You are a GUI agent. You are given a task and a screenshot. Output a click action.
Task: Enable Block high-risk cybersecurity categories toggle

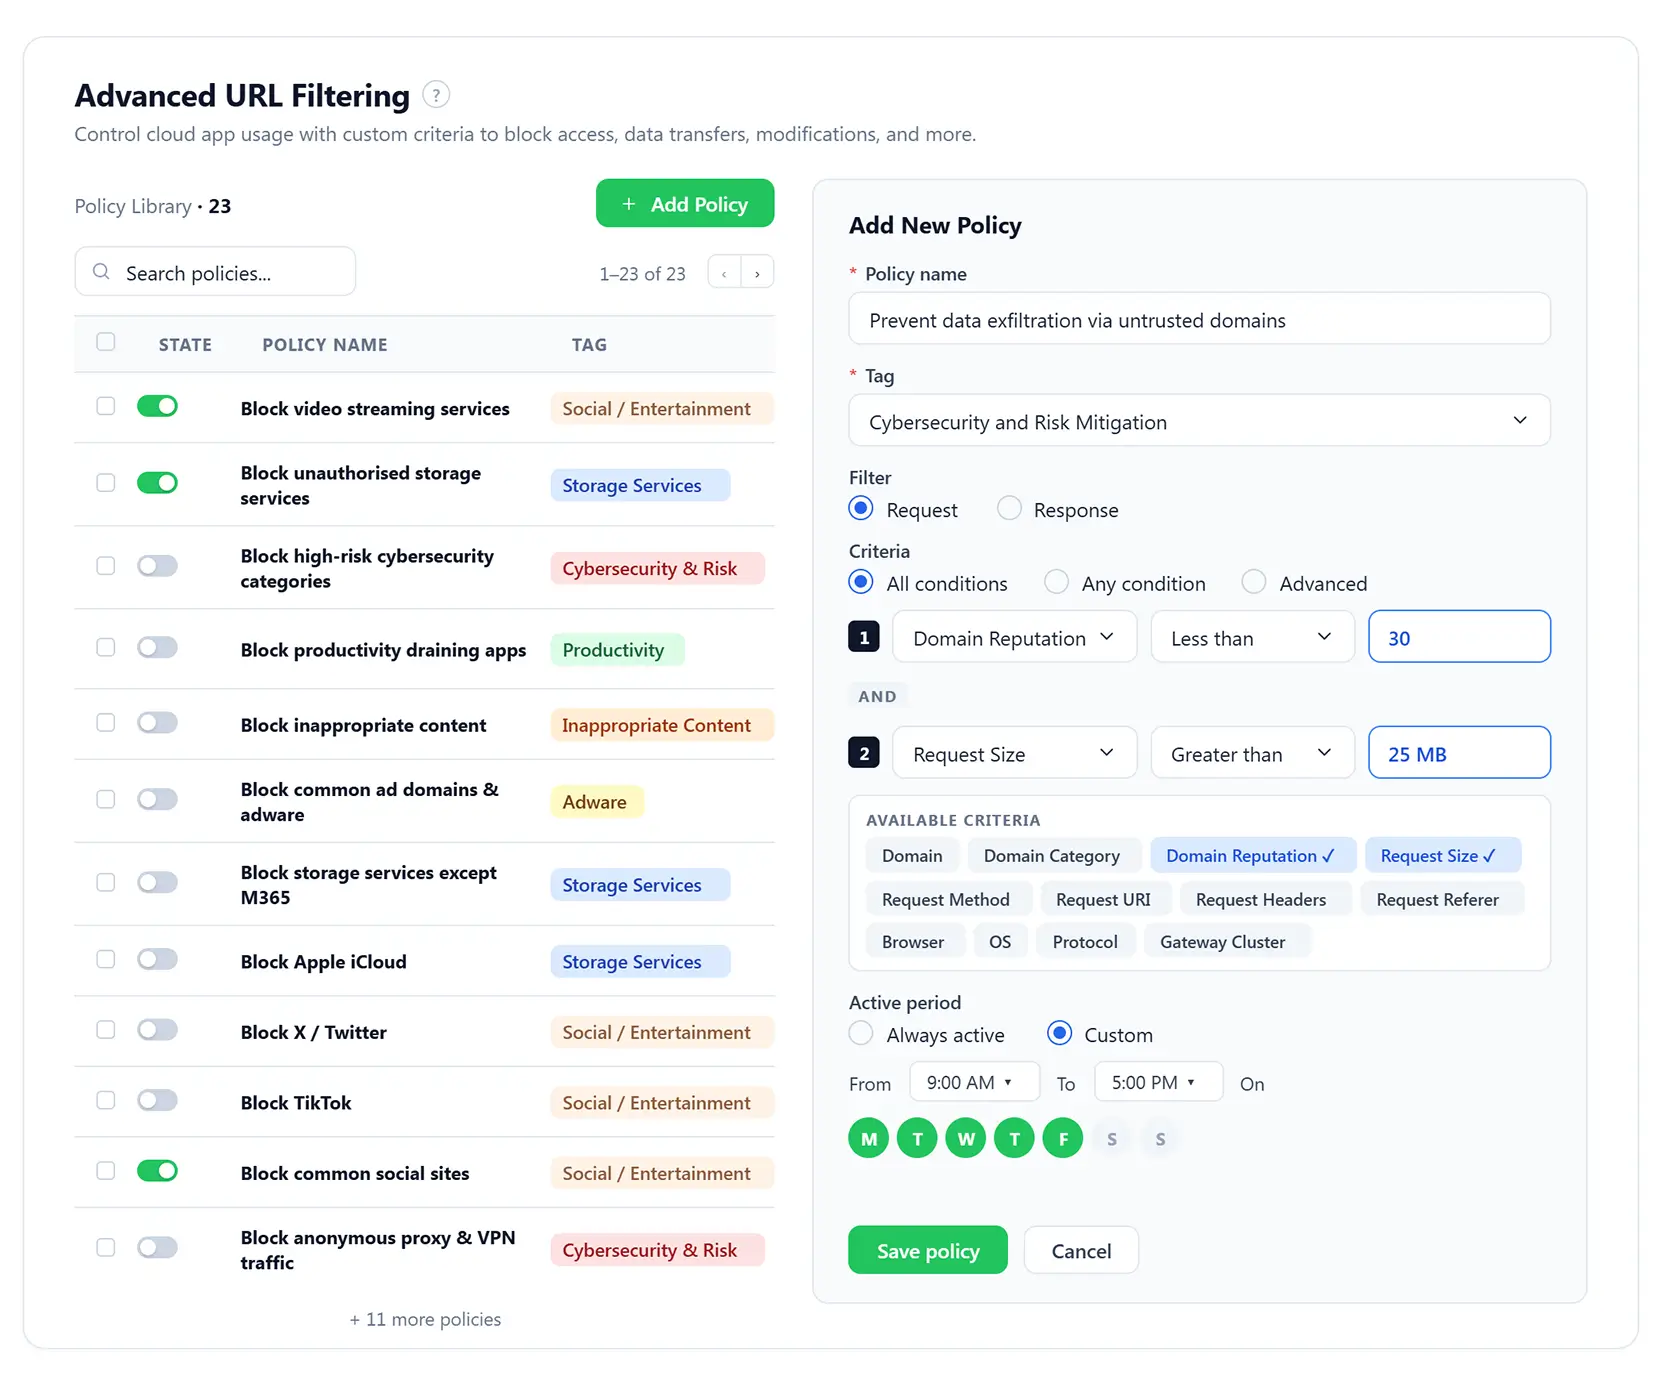(x=157, y=566)
